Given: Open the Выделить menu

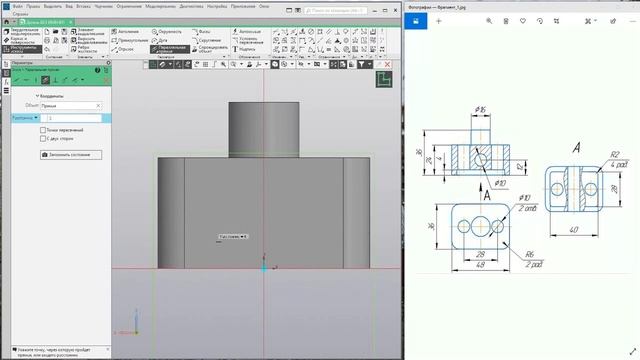Looking at the screenshot, I should coord(53,7).
